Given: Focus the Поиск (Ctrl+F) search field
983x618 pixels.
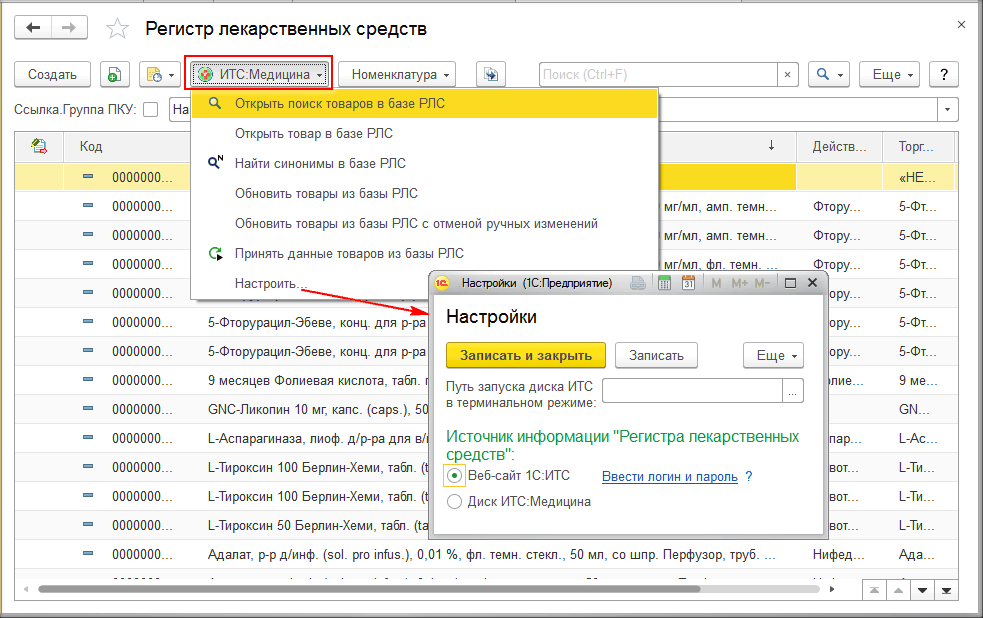Looking at the screenshot, I should [x=658, y=75].
